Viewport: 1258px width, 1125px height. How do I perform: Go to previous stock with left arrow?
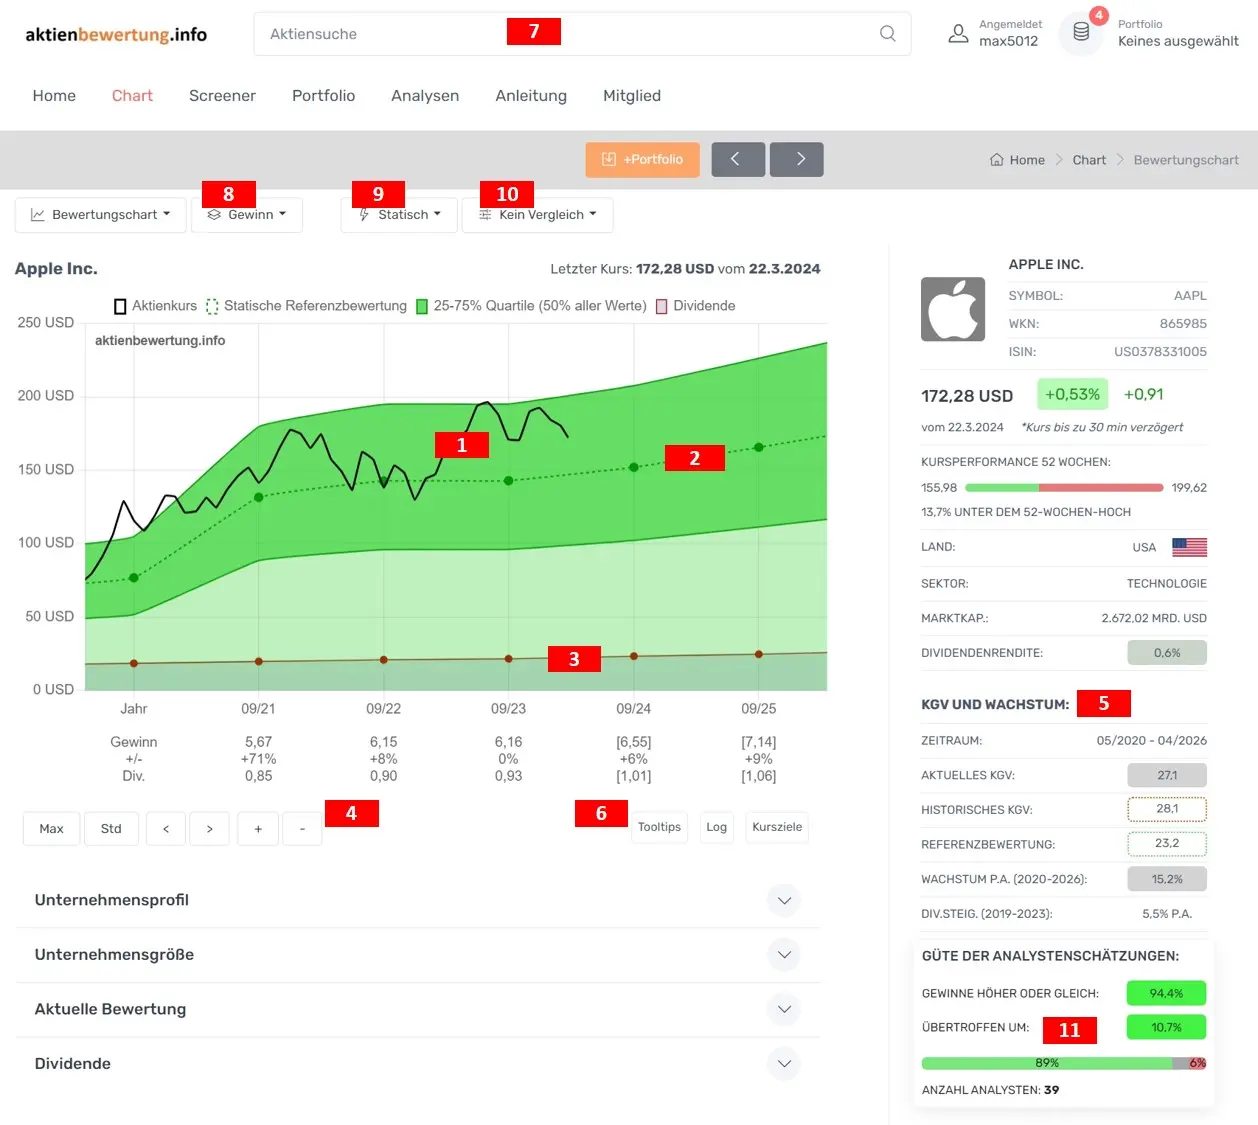(x=738, y=159)
